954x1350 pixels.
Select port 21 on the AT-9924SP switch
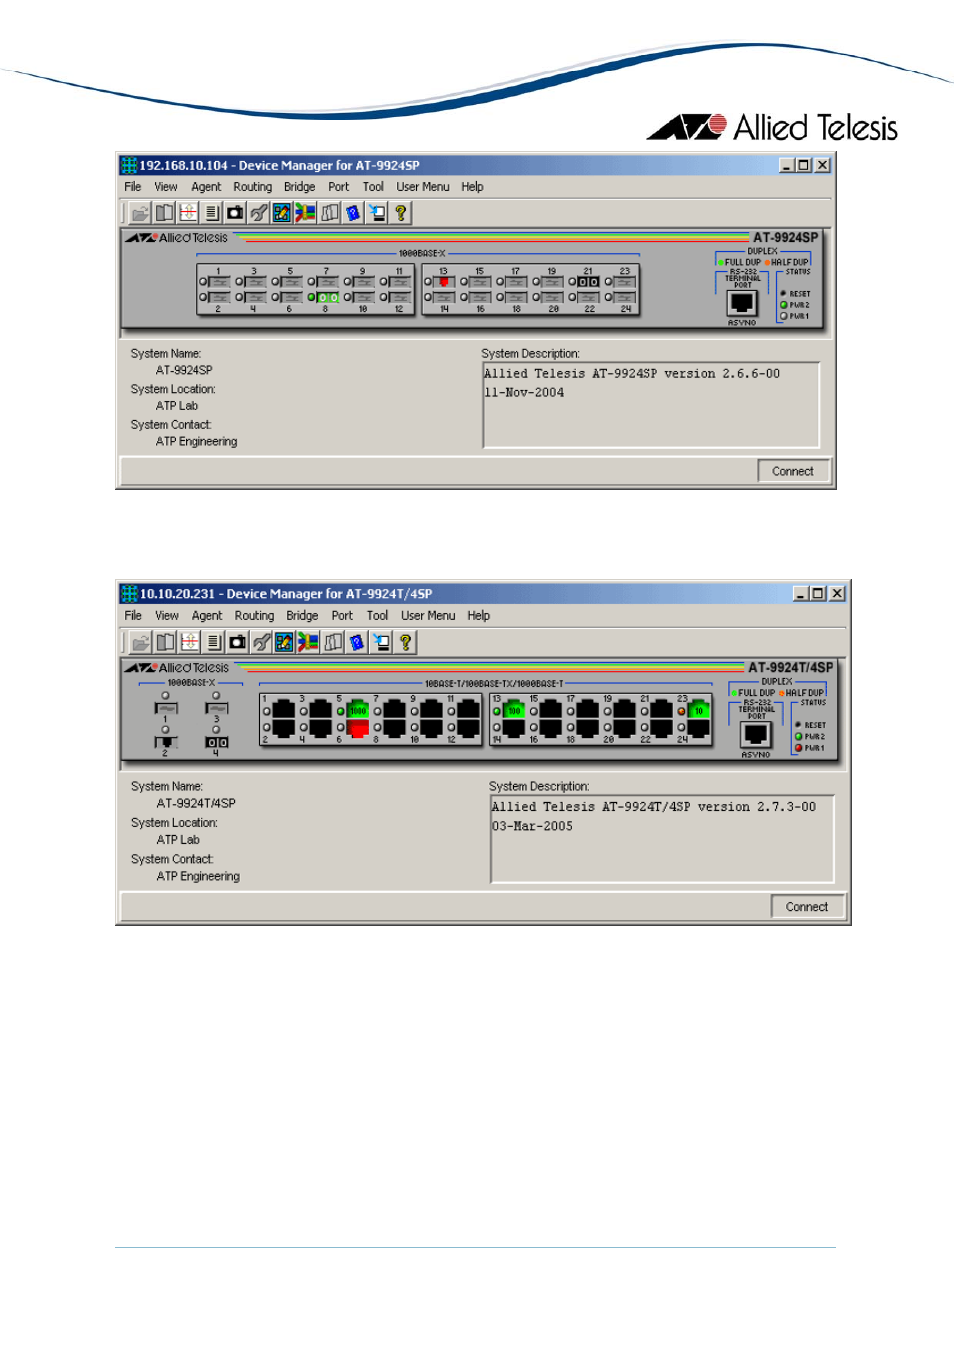click(x=589, y=282)
